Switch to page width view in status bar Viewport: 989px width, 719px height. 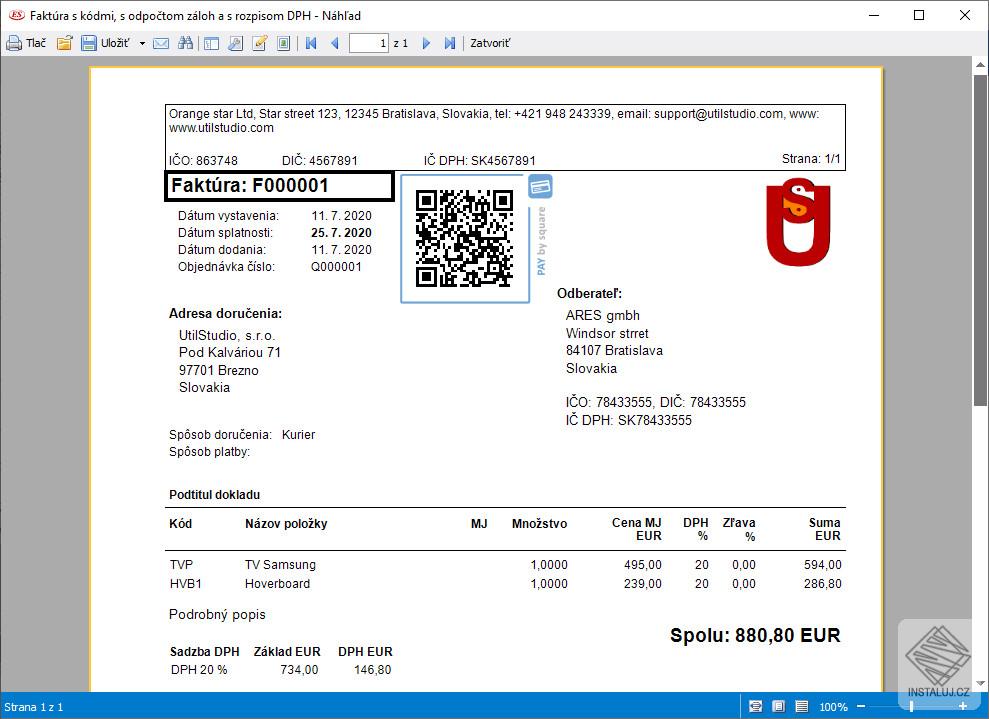coord(756,707)
